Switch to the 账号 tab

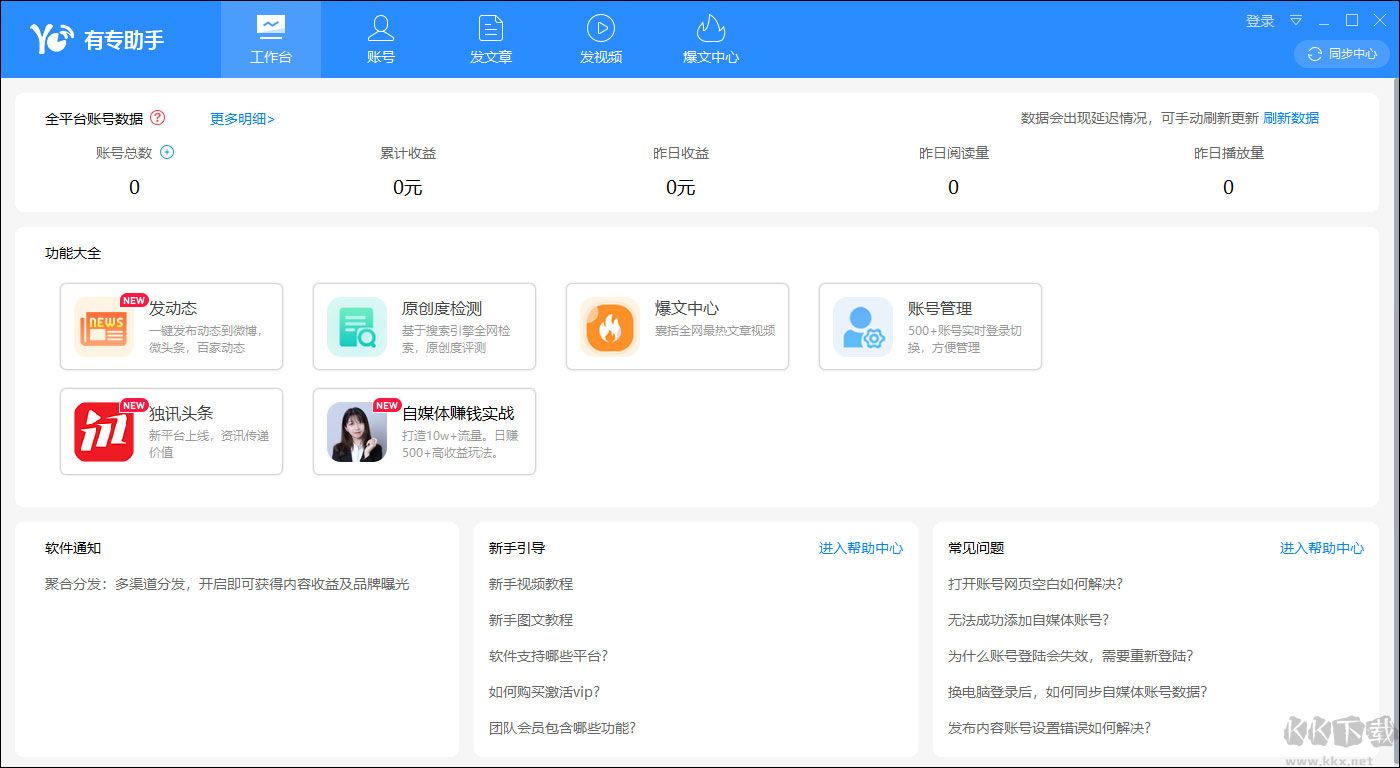coord(380,39)
